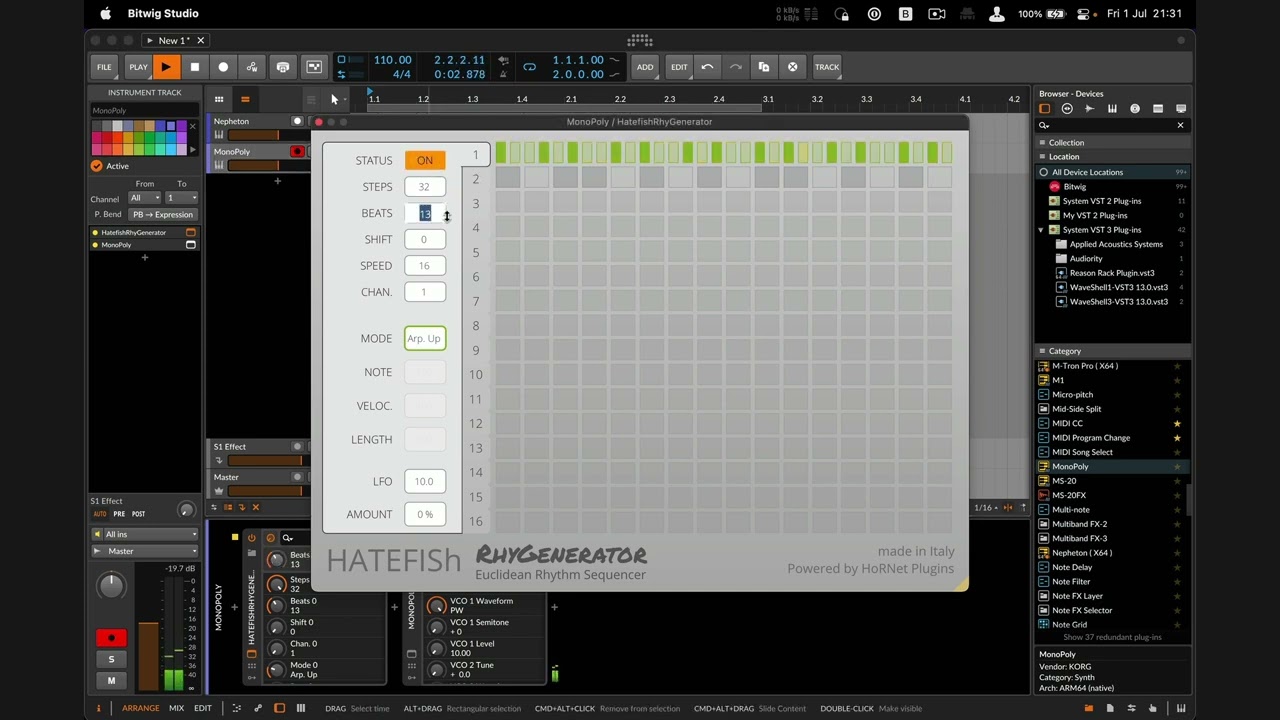Adjust the Steps remote control knob
This screenshot has height=720, width=1280.
click(x=276, y=584)
